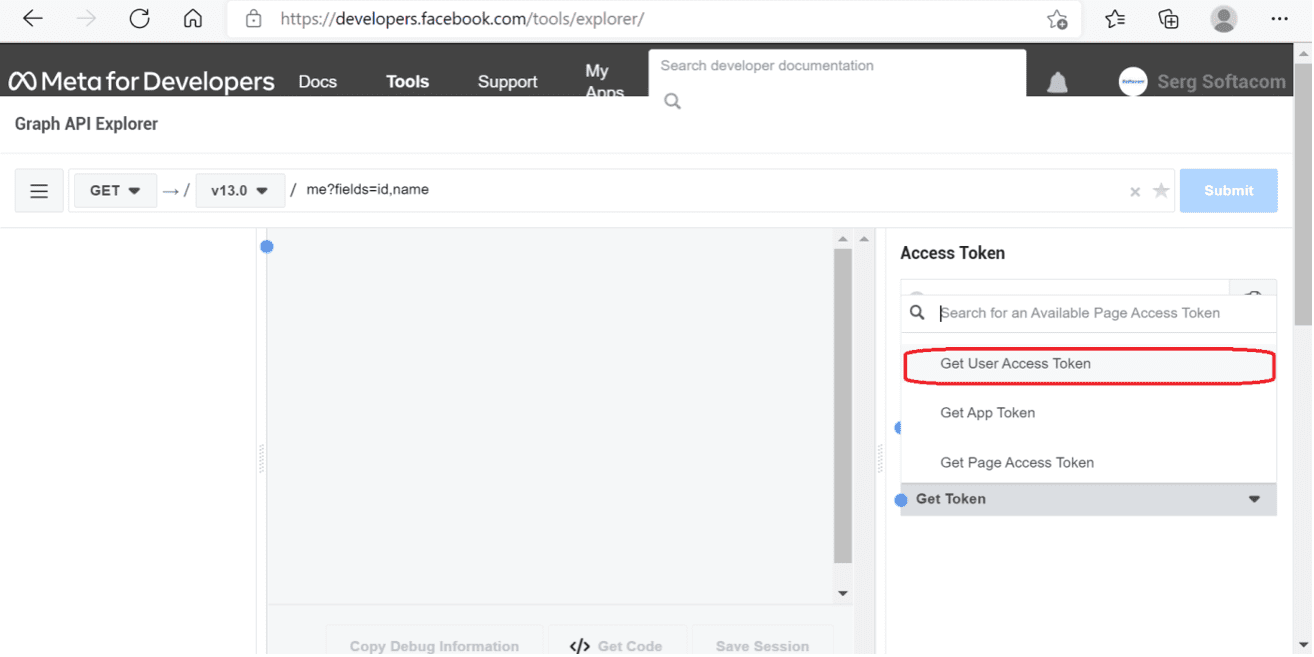1314x657 pixels.
Task: Add this page to favorites star
Action: coord(1057,19)
